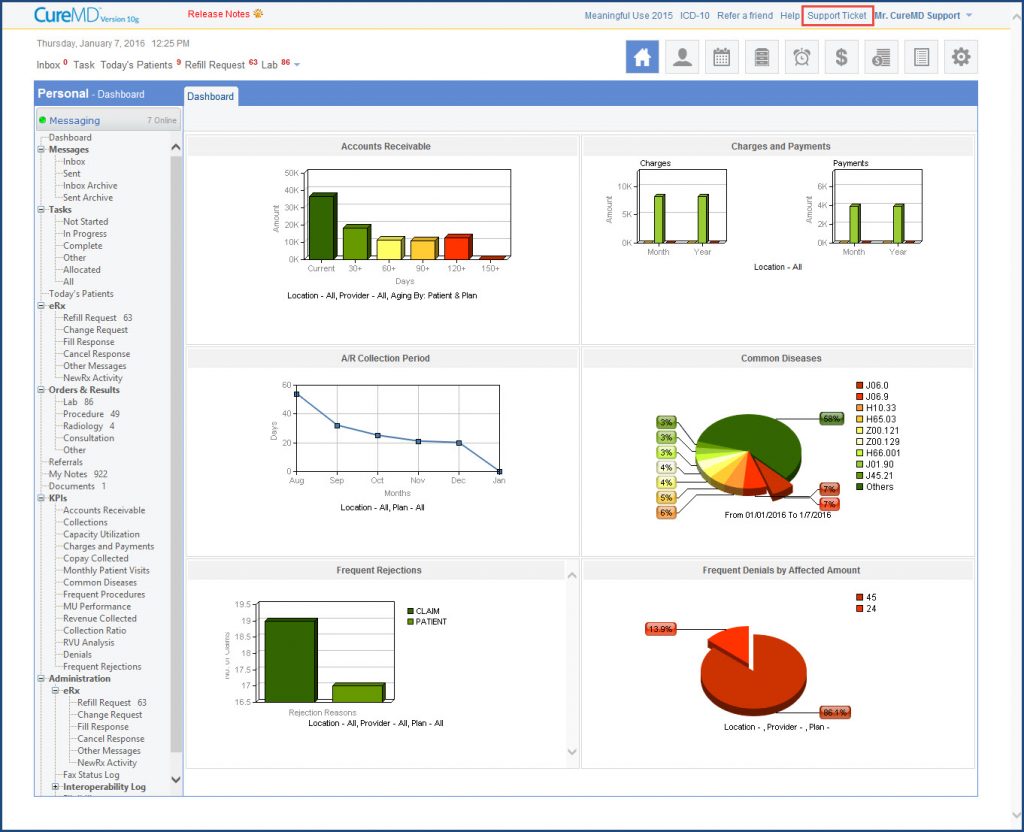Collapse the Messages tree node
The height and width of the screenshot is (832, 1024).
(x=41, y=150)
